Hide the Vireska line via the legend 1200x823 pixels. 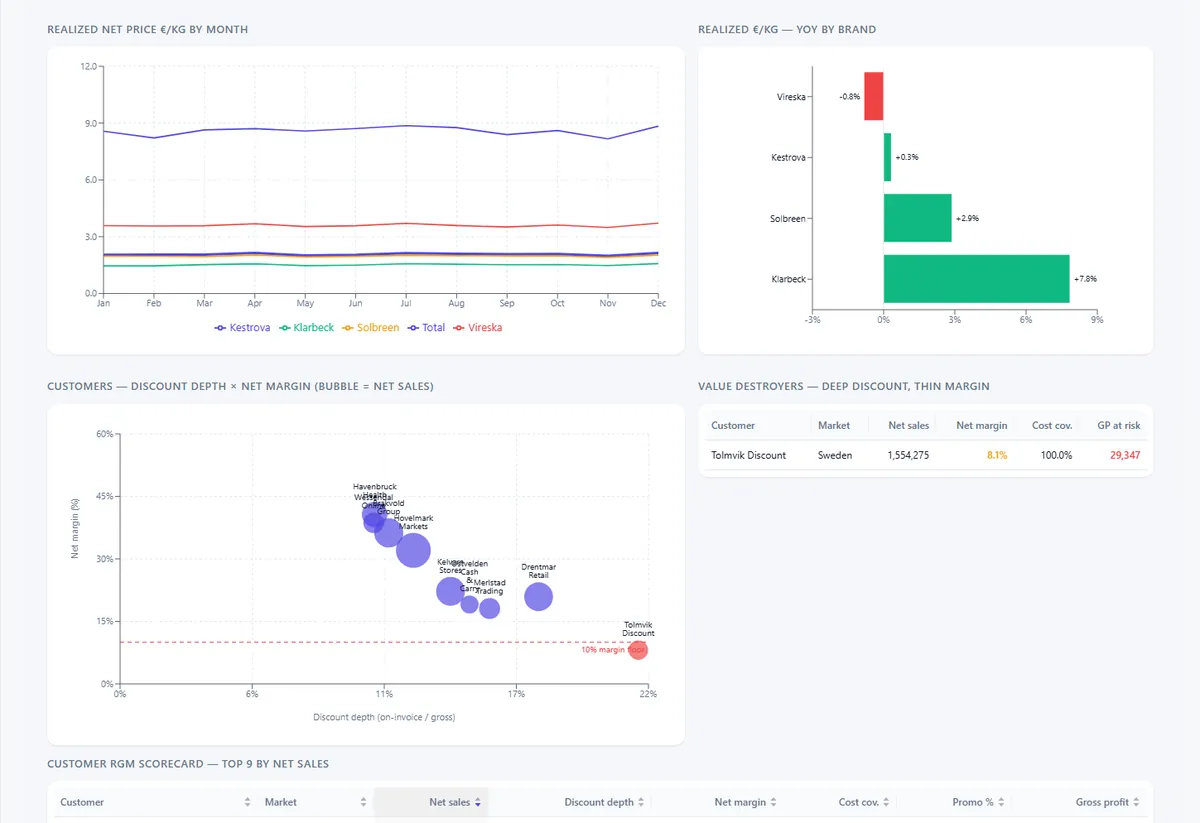[x=478, y=328]
